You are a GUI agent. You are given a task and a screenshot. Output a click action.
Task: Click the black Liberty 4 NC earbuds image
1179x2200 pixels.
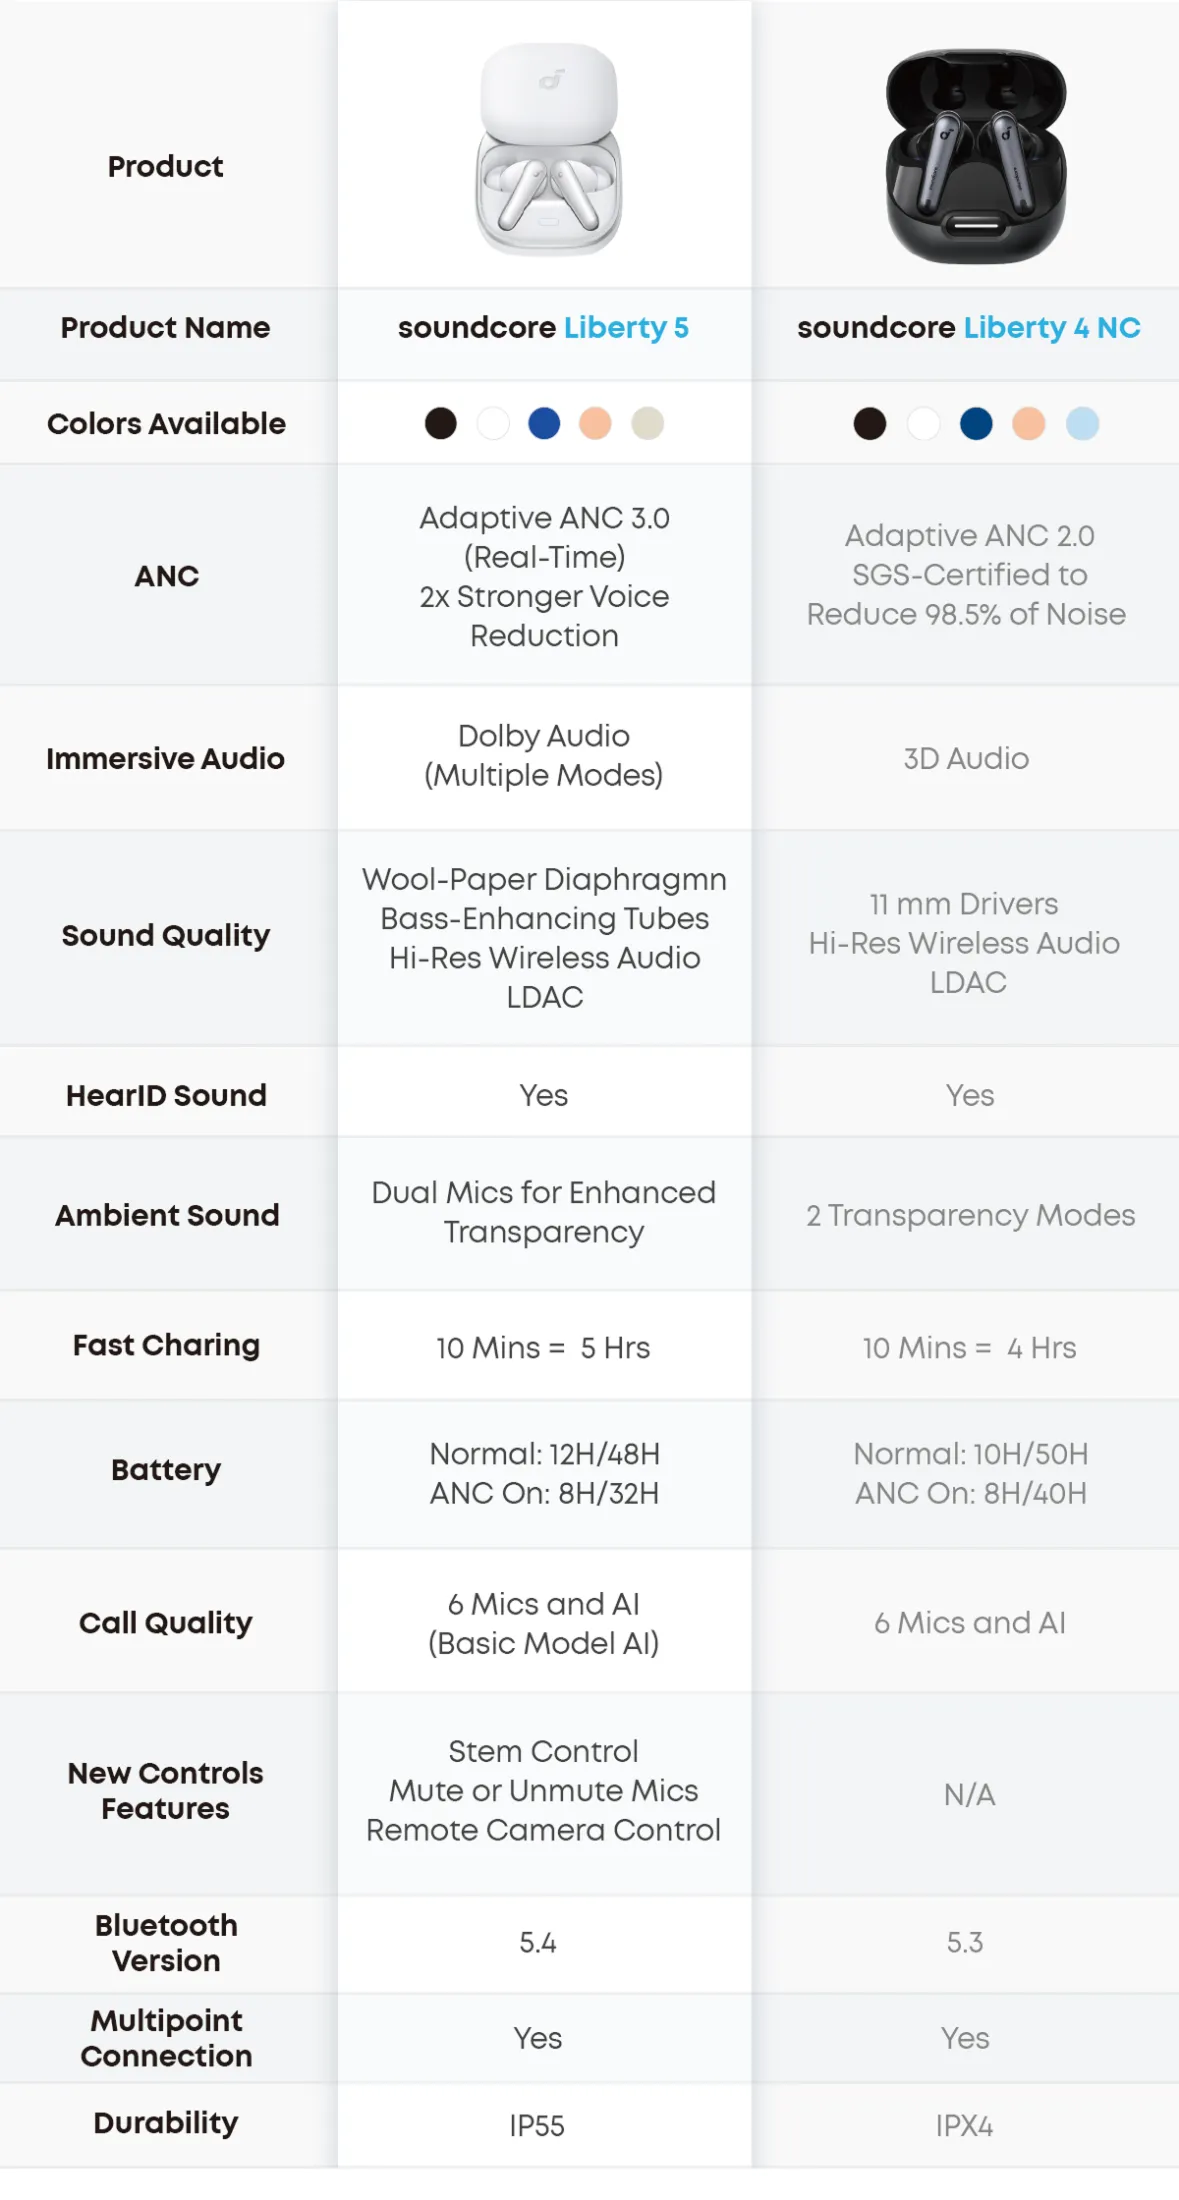(x=976, y=156)
